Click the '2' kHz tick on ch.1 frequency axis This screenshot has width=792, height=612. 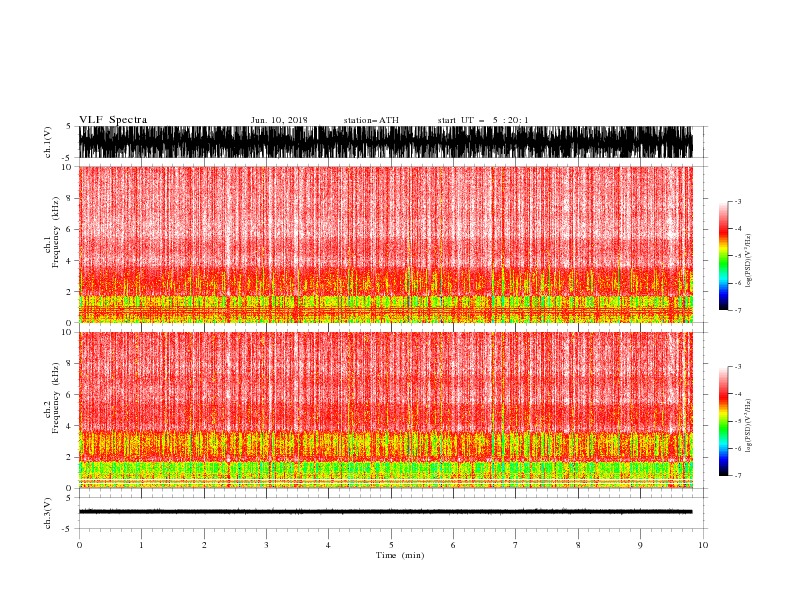point(69,292)
